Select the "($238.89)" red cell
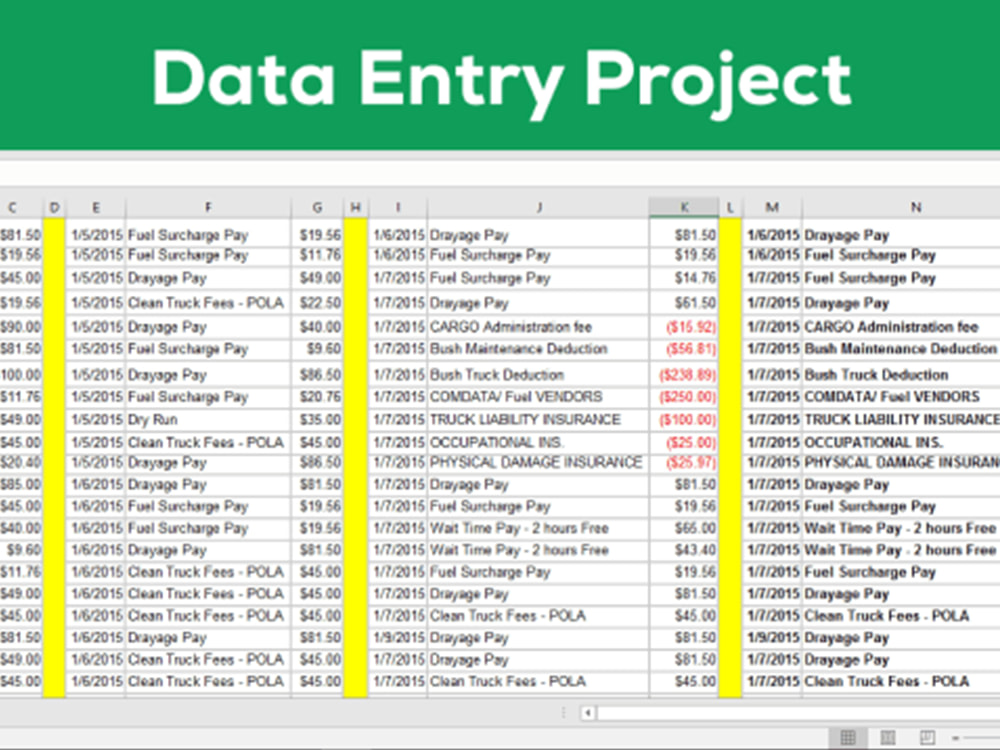The height and width of the screenshot is (750, 1000). click(684, 374)
